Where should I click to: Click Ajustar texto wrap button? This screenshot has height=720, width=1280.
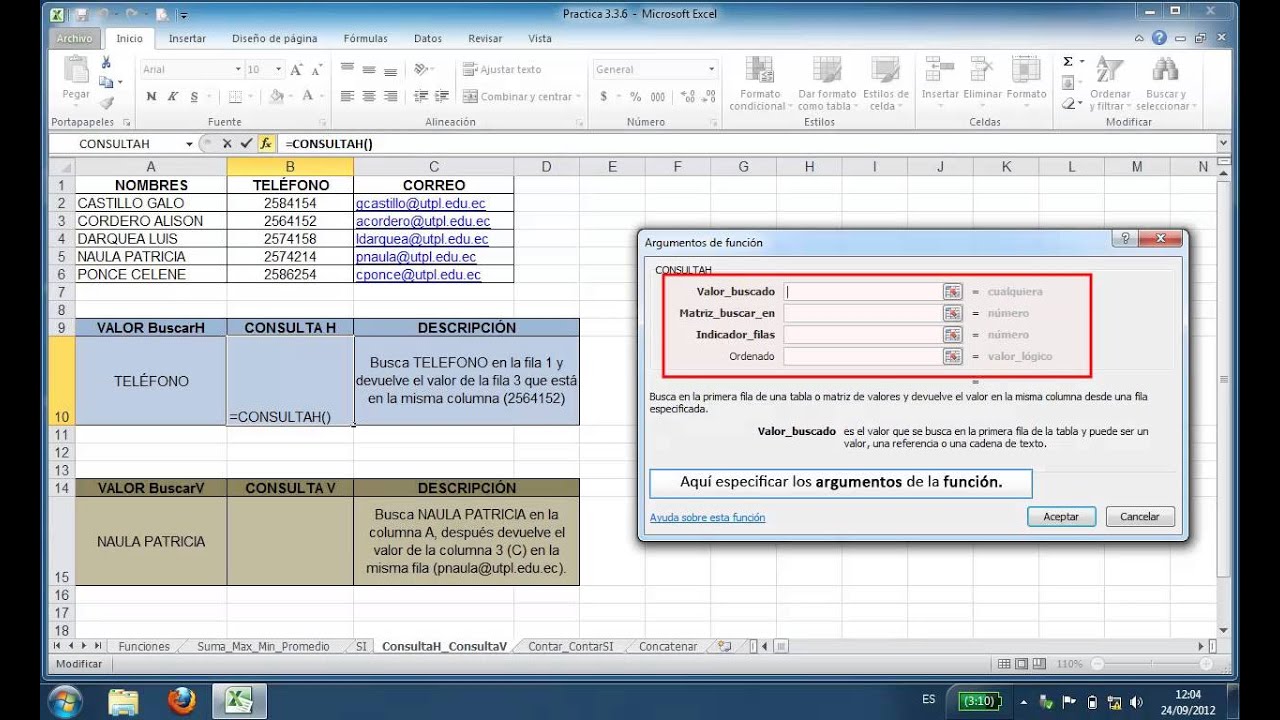pyautogui.click(x=502, y=70)
